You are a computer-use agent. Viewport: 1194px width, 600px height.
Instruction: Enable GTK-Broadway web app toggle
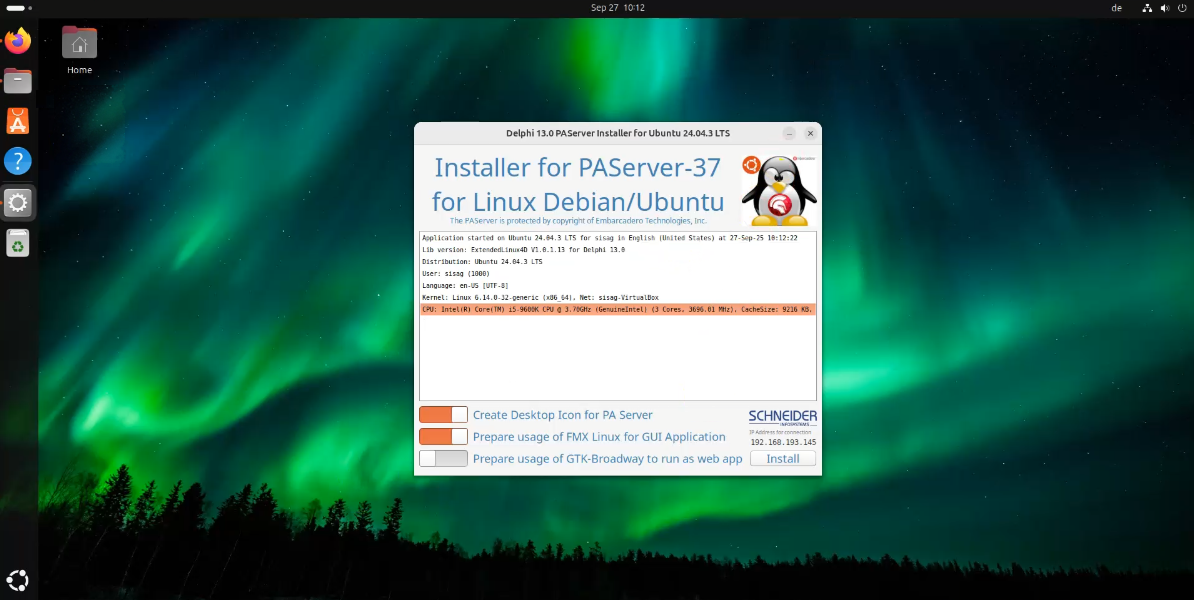[x=443, y=459]
